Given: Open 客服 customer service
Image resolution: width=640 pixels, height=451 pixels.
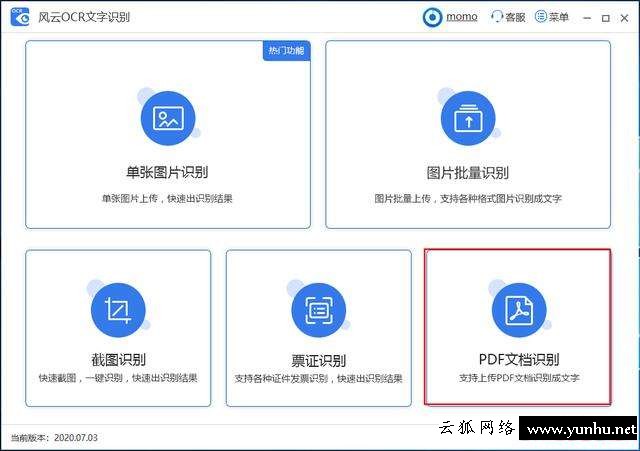Looking at the screenshot, I should click(515, 17).
